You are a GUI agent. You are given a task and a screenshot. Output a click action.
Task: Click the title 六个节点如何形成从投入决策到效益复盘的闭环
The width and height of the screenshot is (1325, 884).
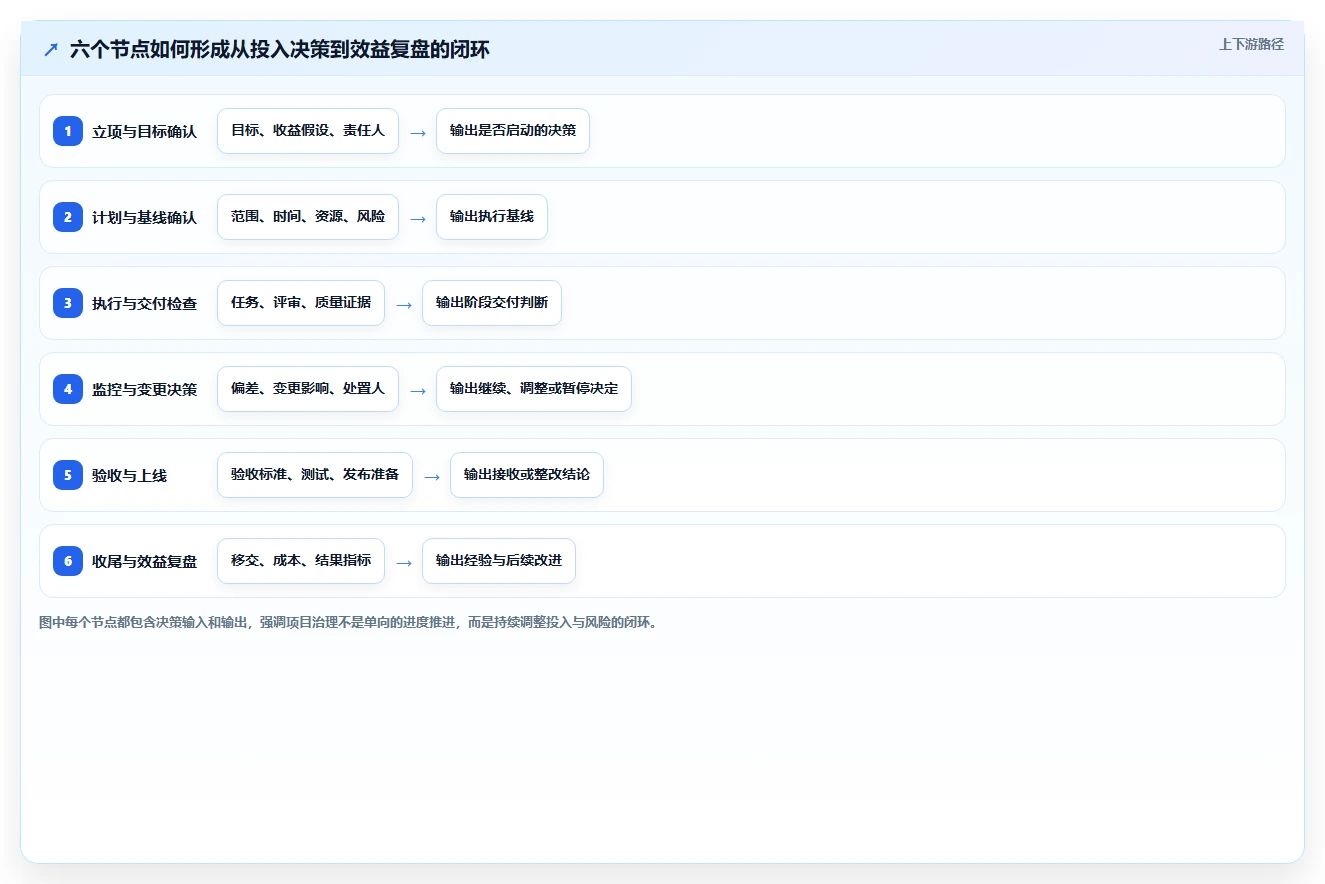pos(280,49)
